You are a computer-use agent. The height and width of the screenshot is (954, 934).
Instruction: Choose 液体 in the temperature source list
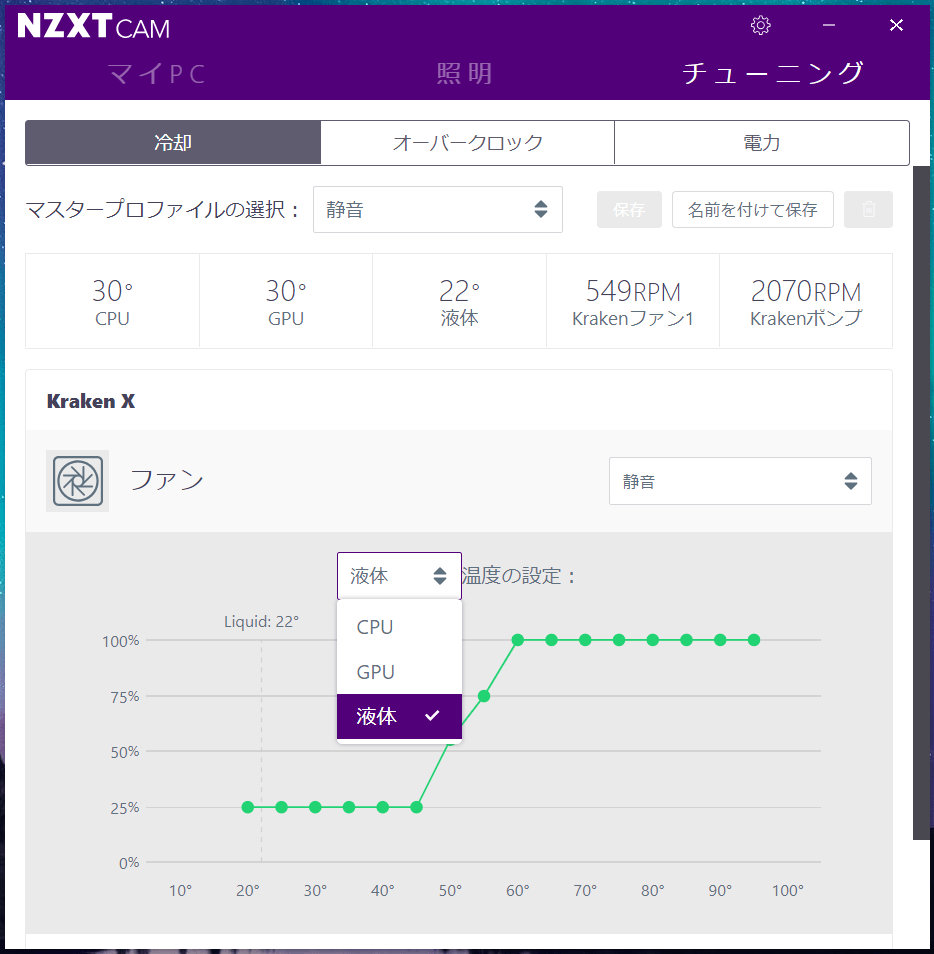click(399, 716)
